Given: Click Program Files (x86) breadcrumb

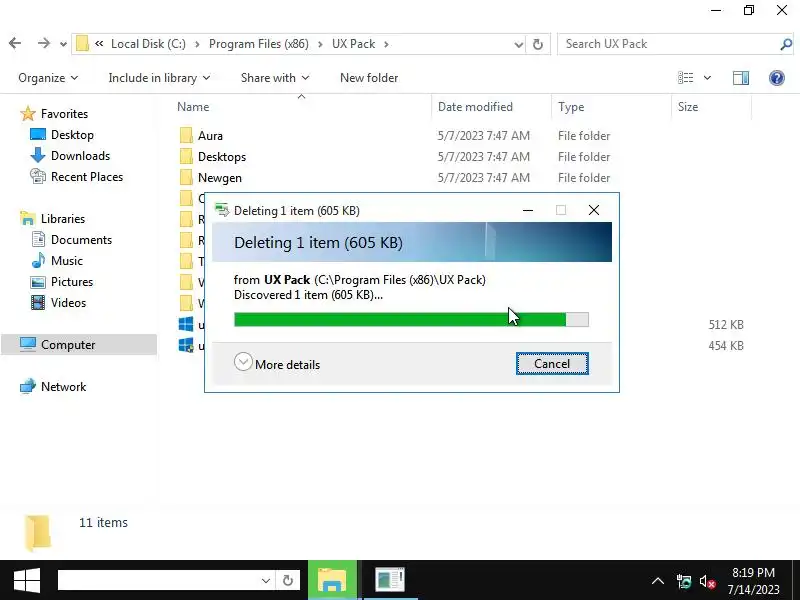Looking at the screenshot, I should tap(259, 44).
